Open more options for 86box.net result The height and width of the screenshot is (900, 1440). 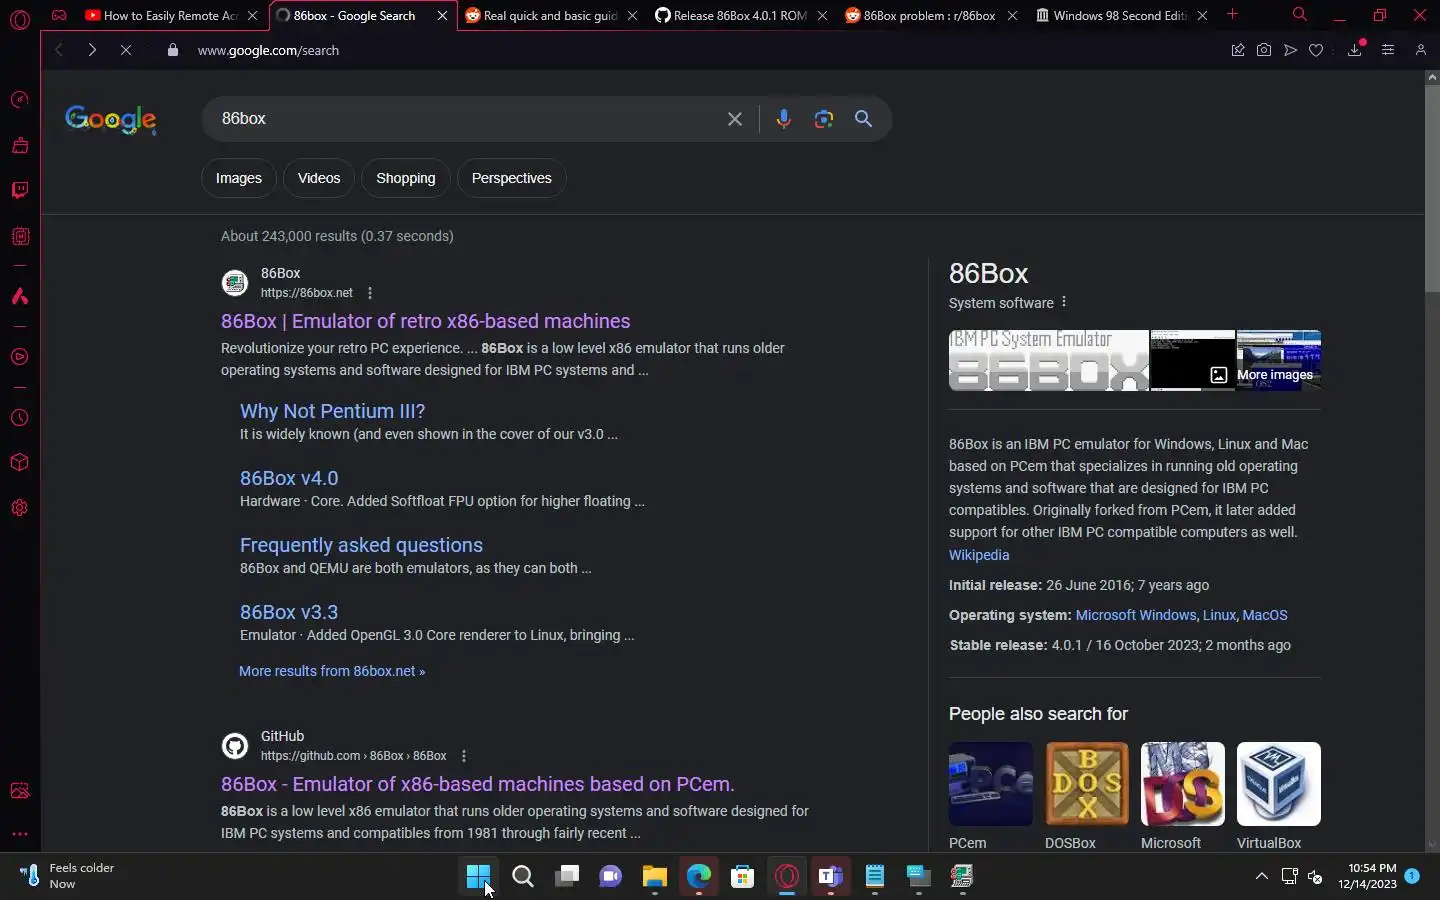(x=370, y=293)
